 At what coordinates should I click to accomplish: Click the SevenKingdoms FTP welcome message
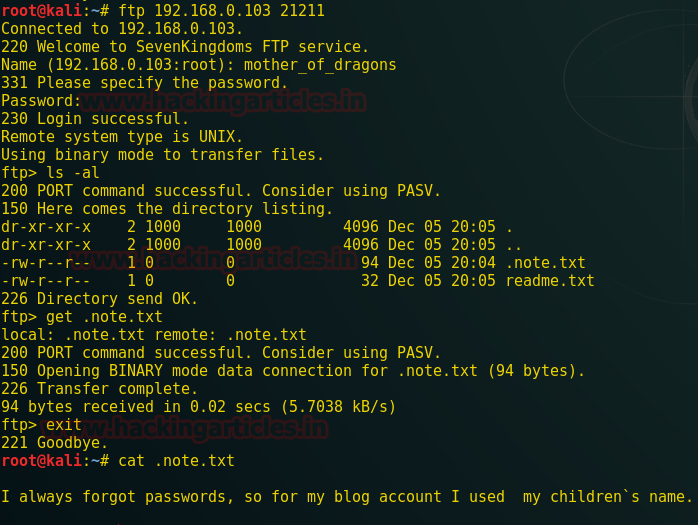[x=185, y=46]
